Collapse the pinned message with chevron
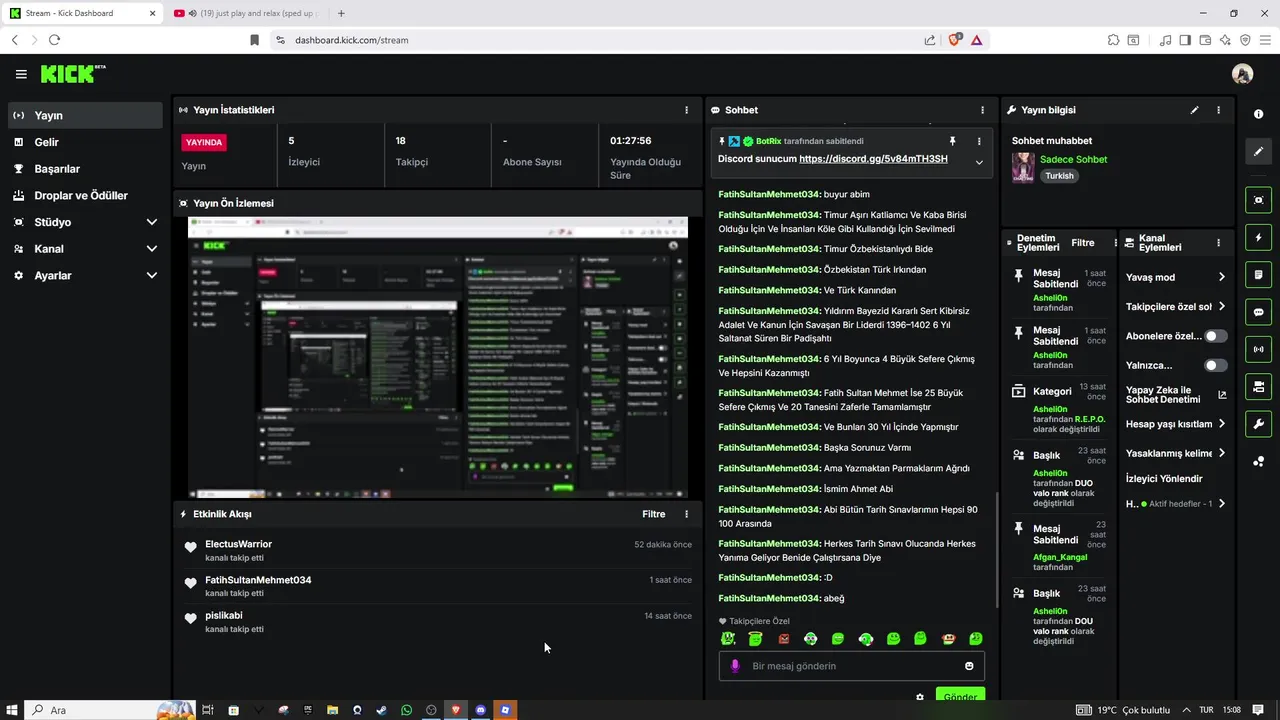Viewport: 1280px width, 720px height. 979,162
